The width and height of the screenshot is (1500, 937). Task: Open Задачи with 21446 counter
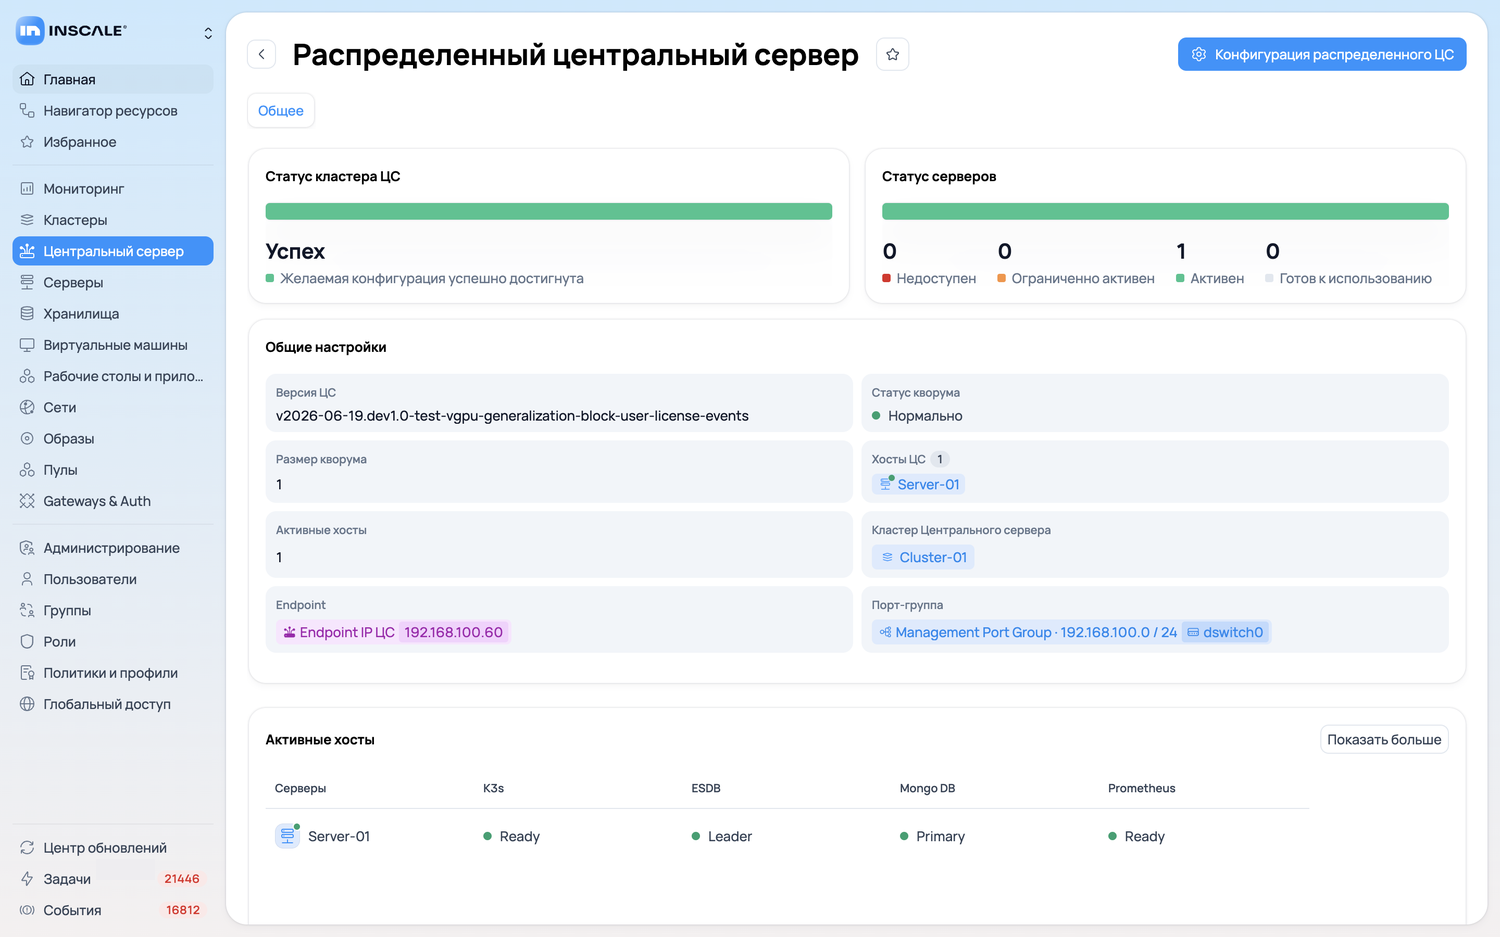coord(113,879)
